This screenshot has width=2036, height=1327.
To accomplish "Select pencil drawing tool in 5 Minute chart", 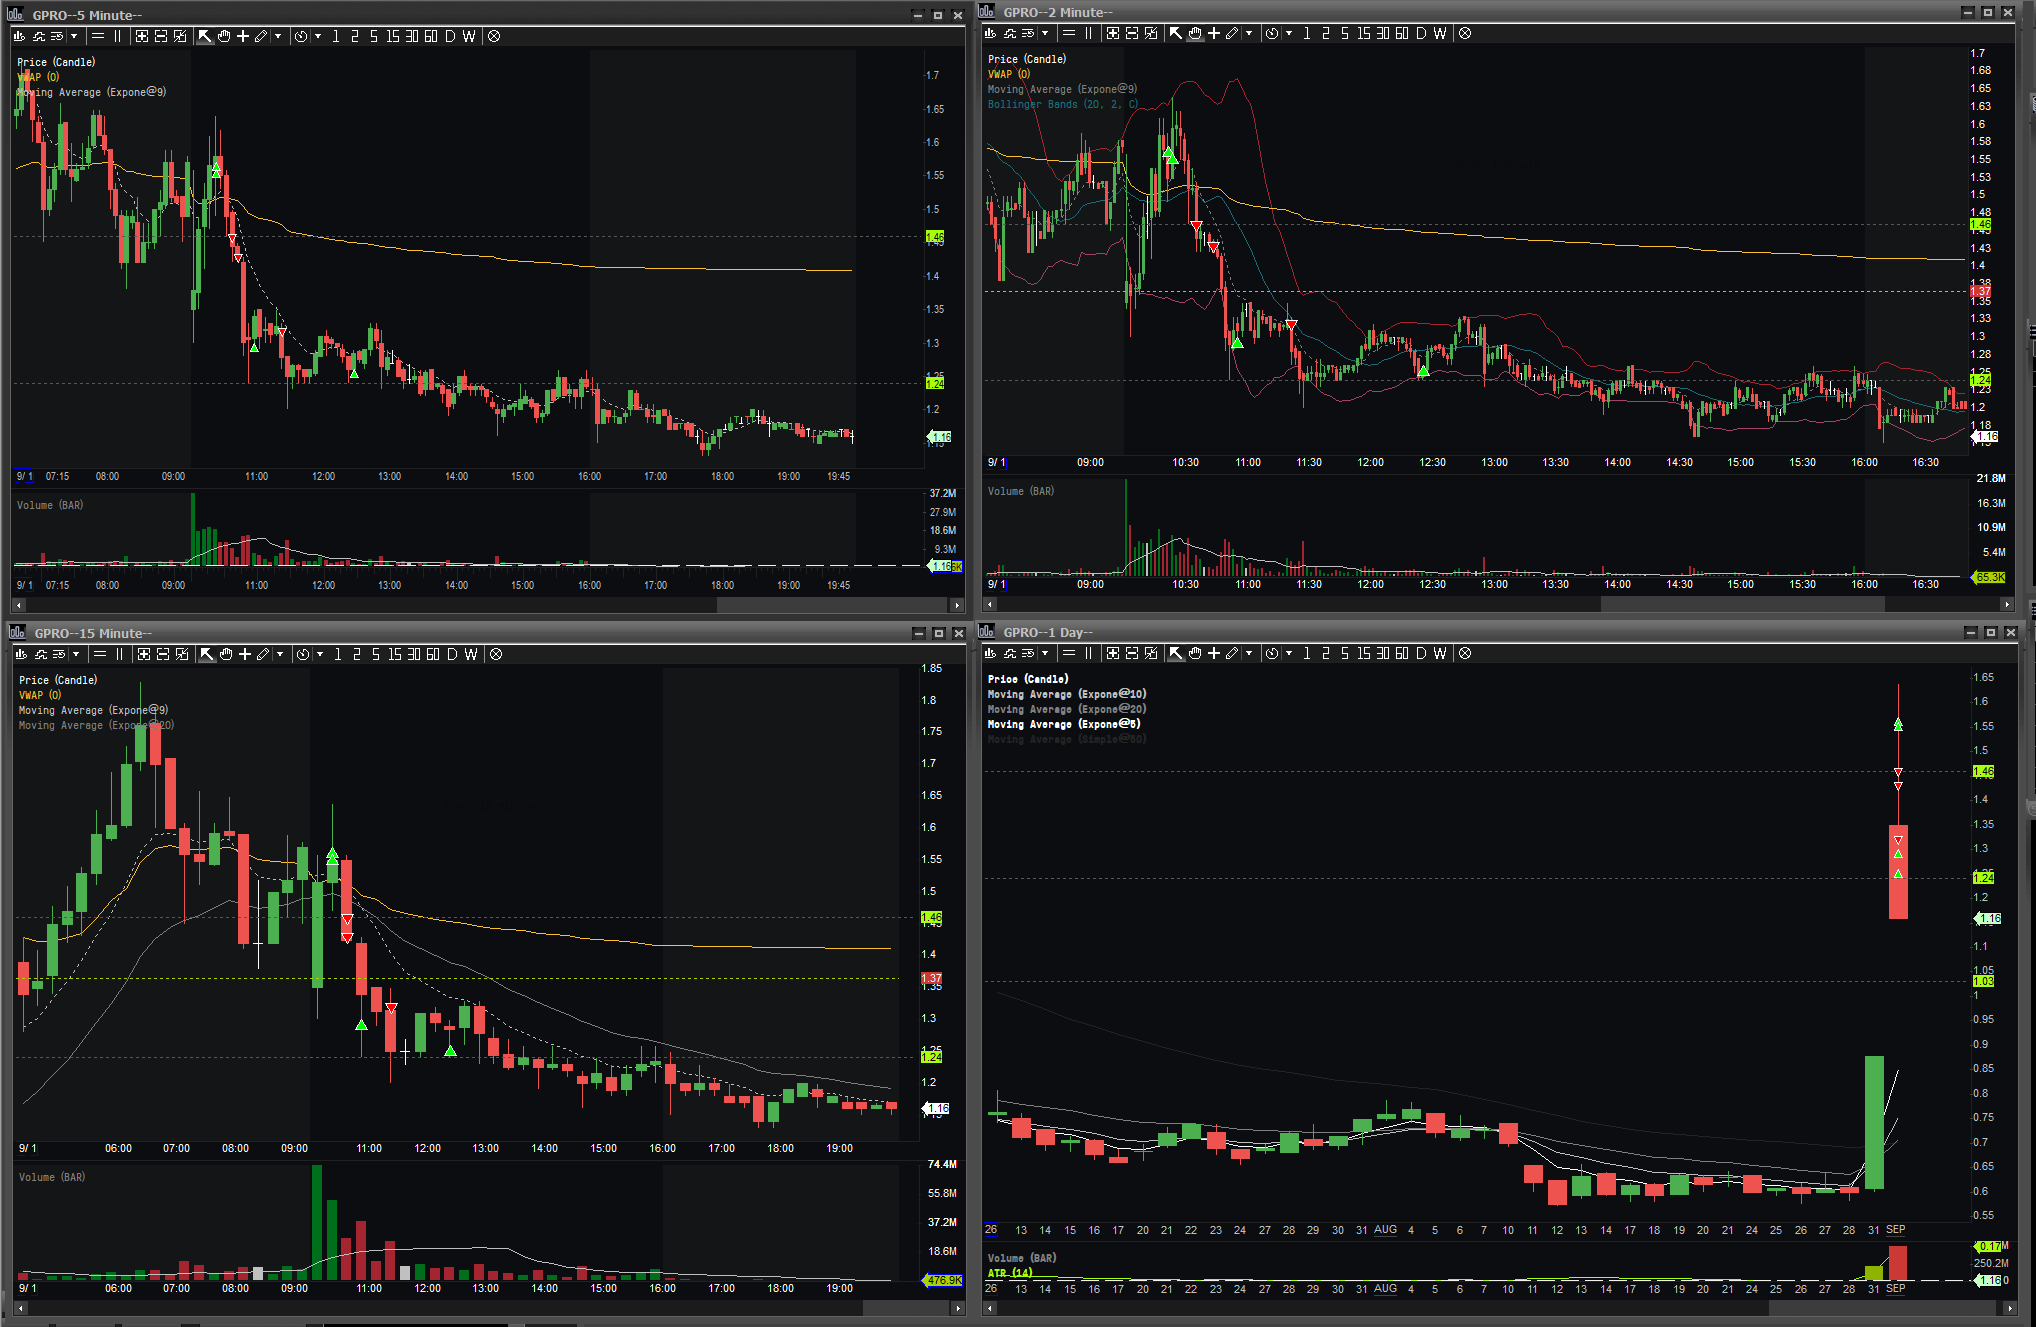I will coord(261,36).
